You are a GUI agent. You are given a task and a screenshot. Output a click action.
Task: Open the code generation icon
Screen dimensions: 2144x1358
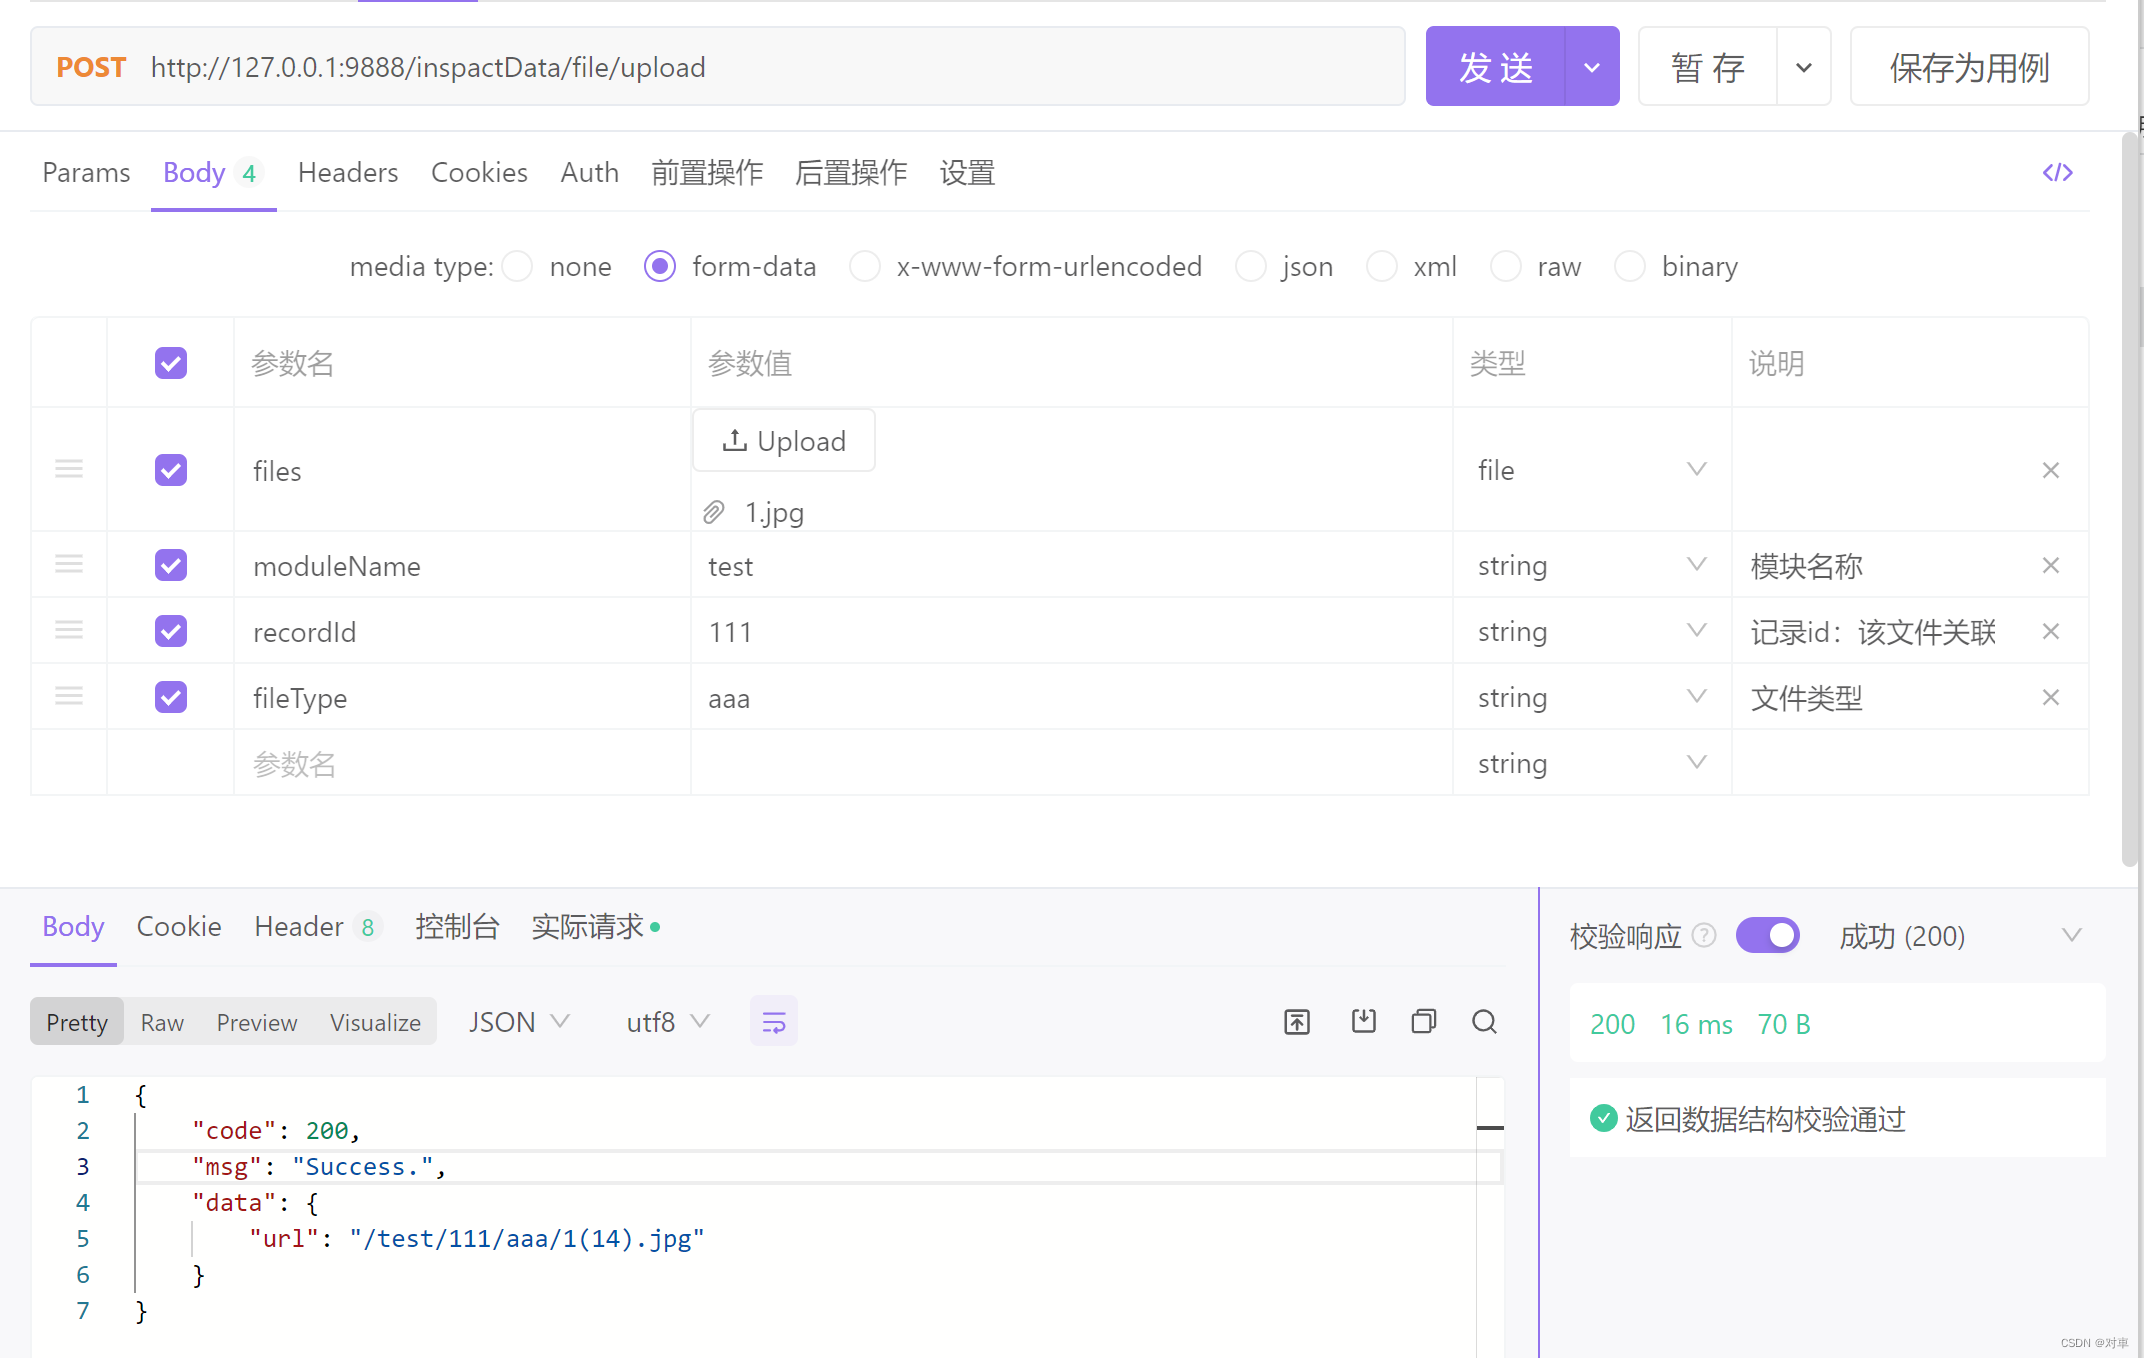pyautogui.click(x=2057, y=173)
